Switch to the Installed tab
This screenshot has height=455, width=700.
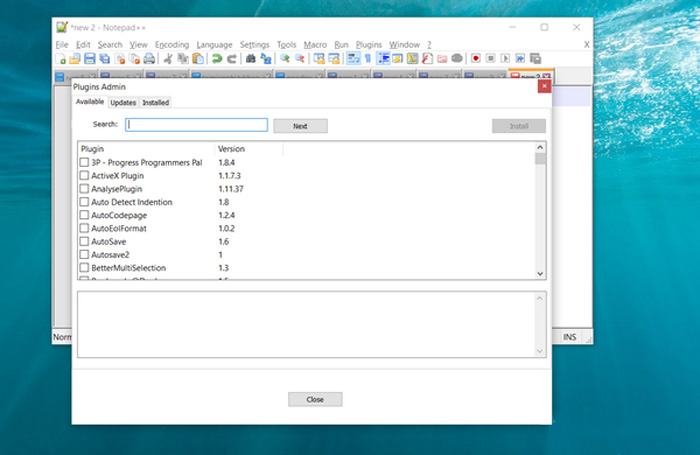click(155, 102)
